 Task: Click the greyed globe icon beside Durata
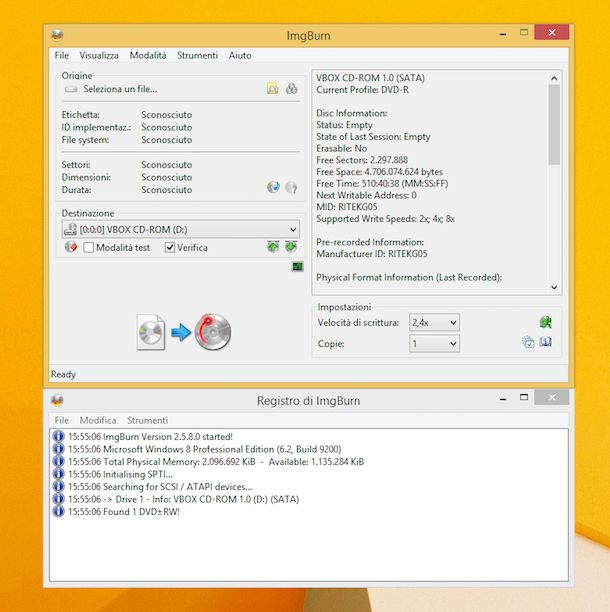(x=291, y=188)
